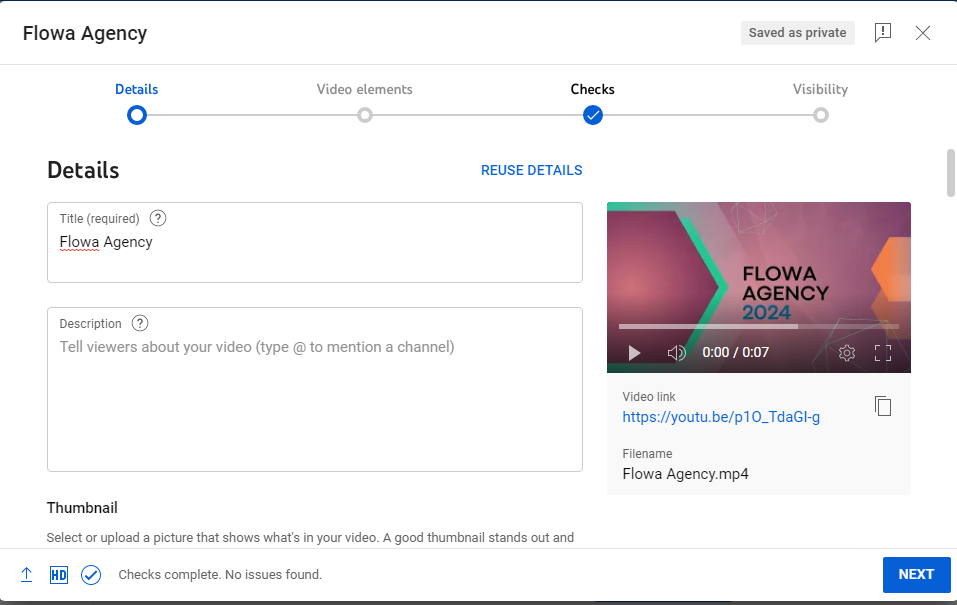The width and height of the screenshot is (957, 605).
Task: Click inside the Description text field
Action: click(314, 389)
